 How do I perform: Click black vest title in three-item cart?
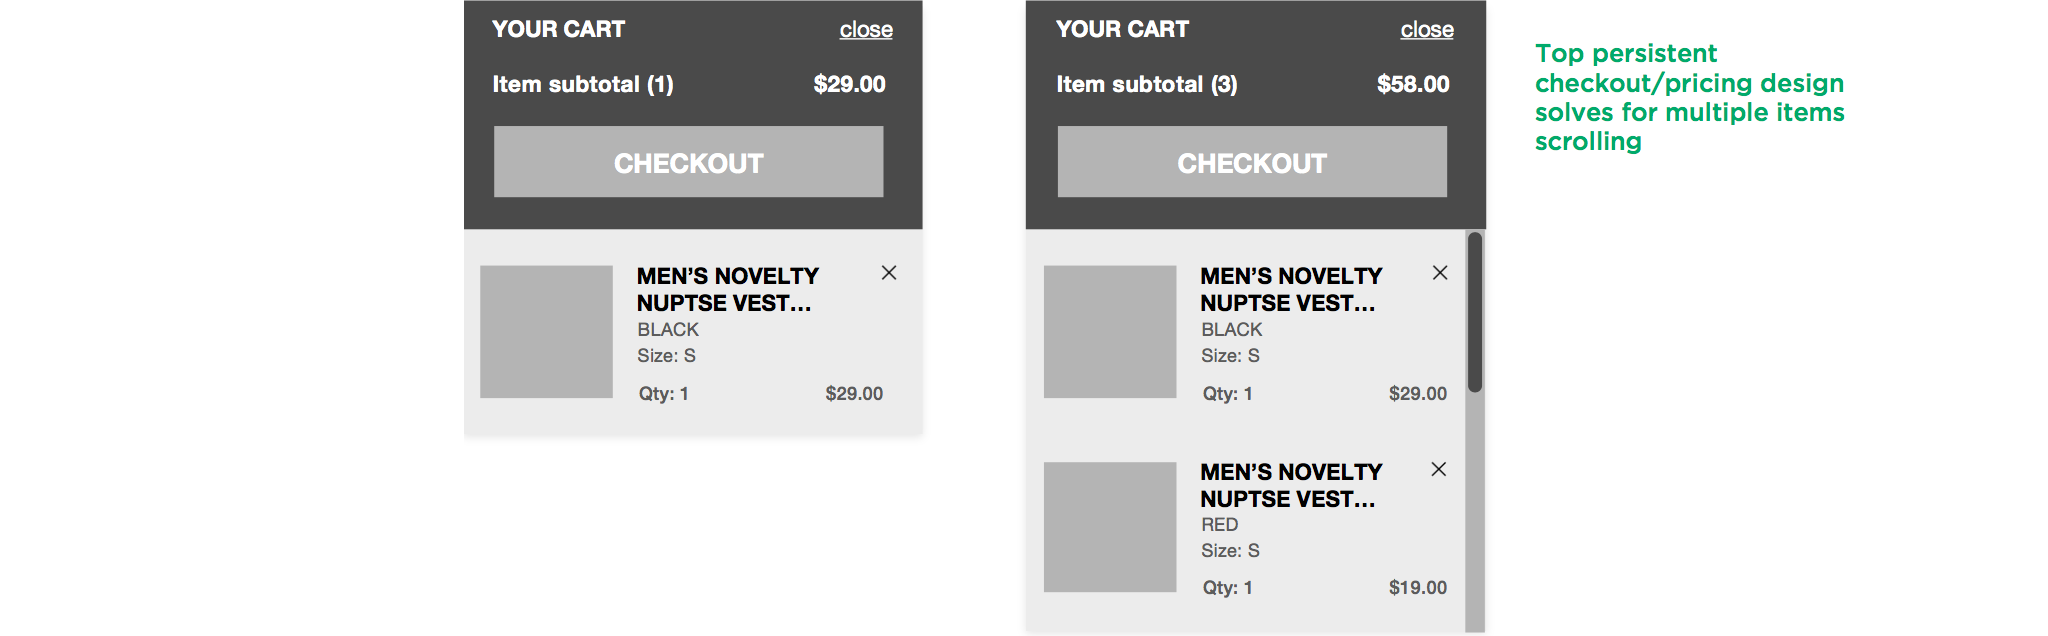1291,289
